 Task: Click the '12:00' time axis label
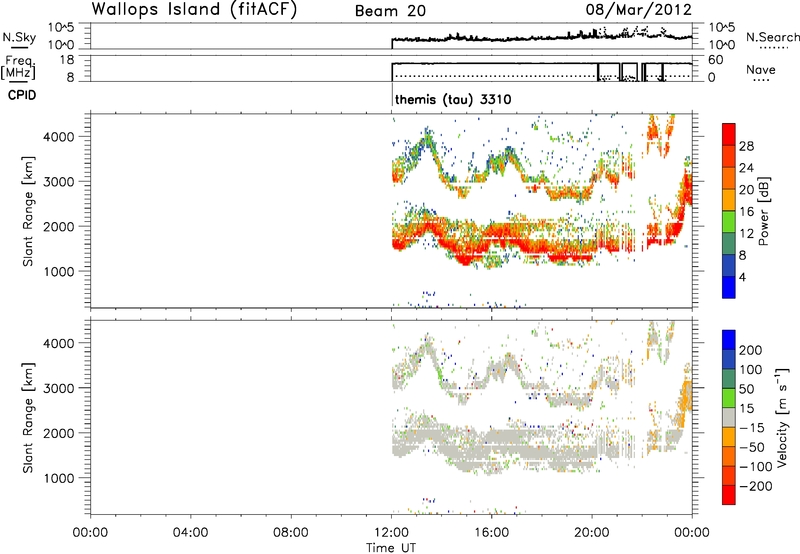[x=391, y=533]
